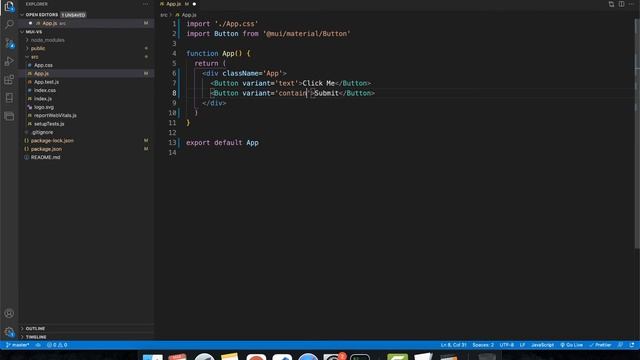The image size is (640, 360).
Task: Open the Search view in activity bar
Action: [x=9, y=24]
